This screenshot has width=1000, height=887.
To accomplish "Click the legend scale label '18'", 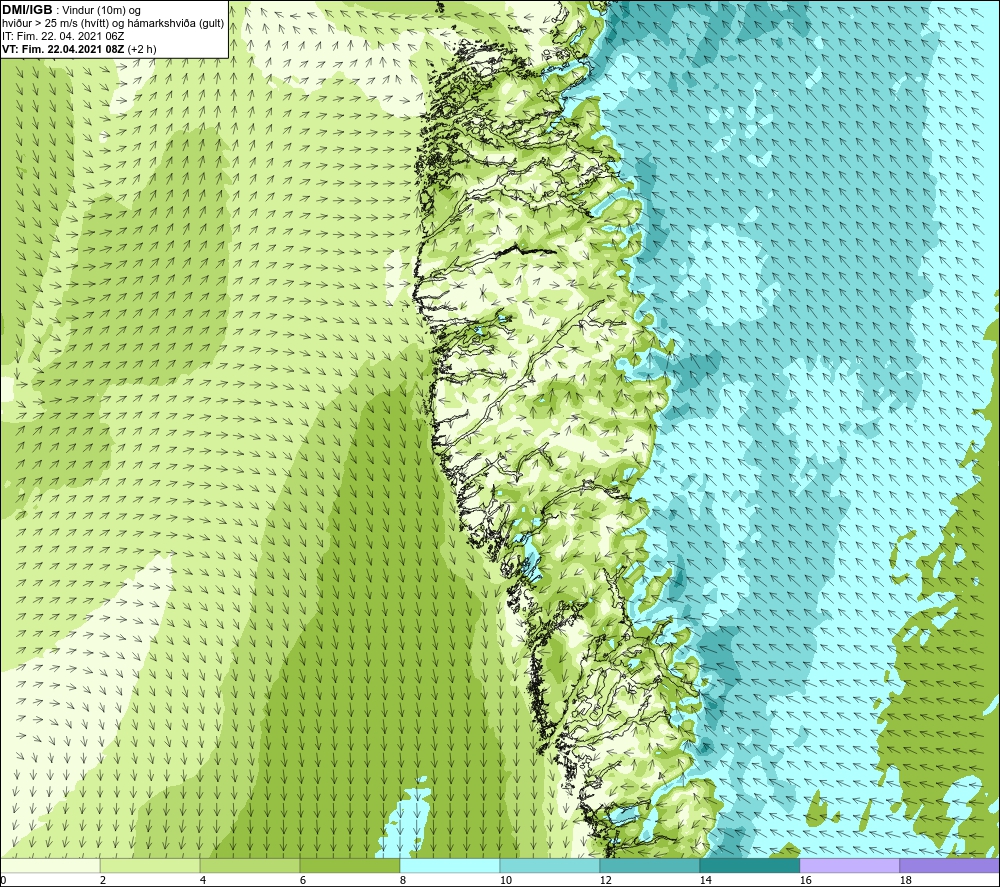I will pos(905,880).
